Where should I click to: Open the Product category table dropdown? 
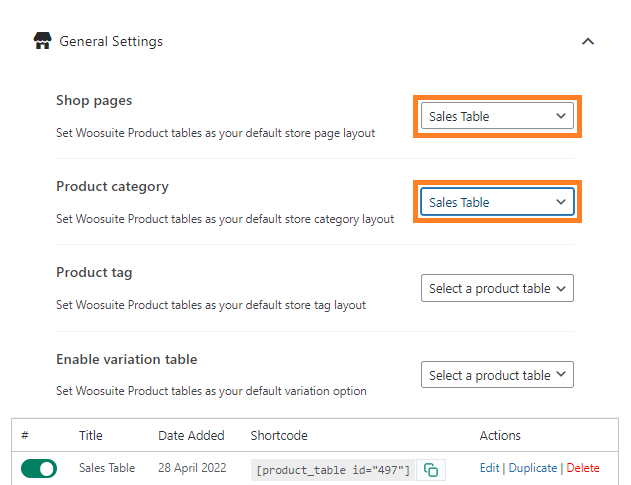coord(497,202)
